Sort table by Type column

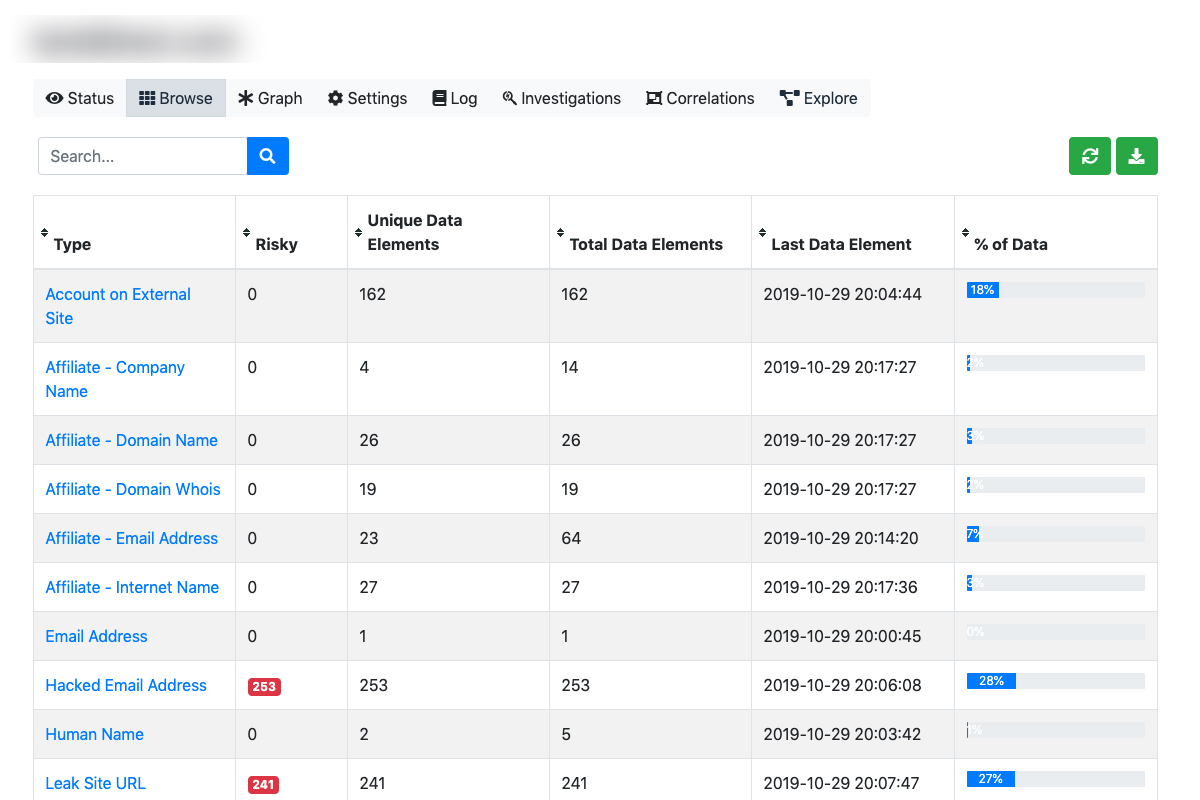[72, 244]
